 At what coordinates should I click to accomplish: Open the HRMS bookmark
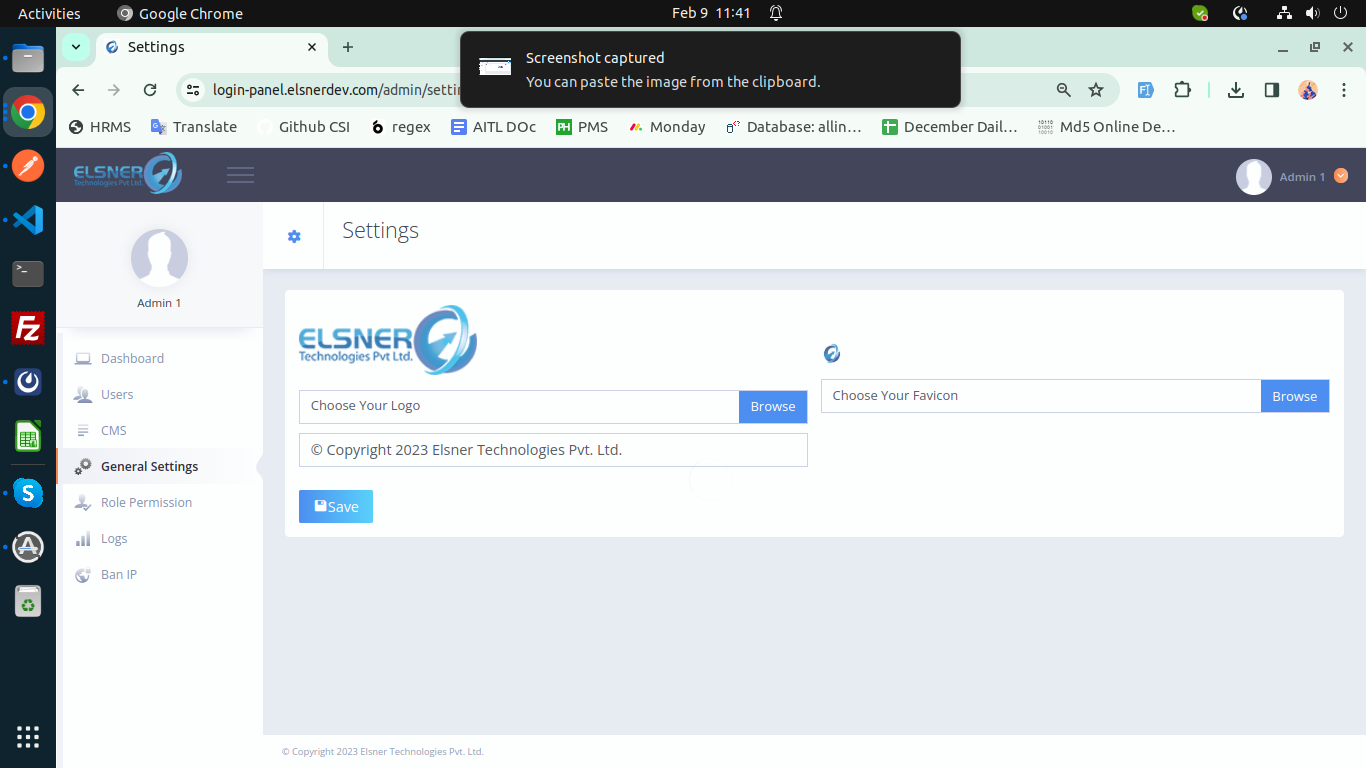[99, 126]
